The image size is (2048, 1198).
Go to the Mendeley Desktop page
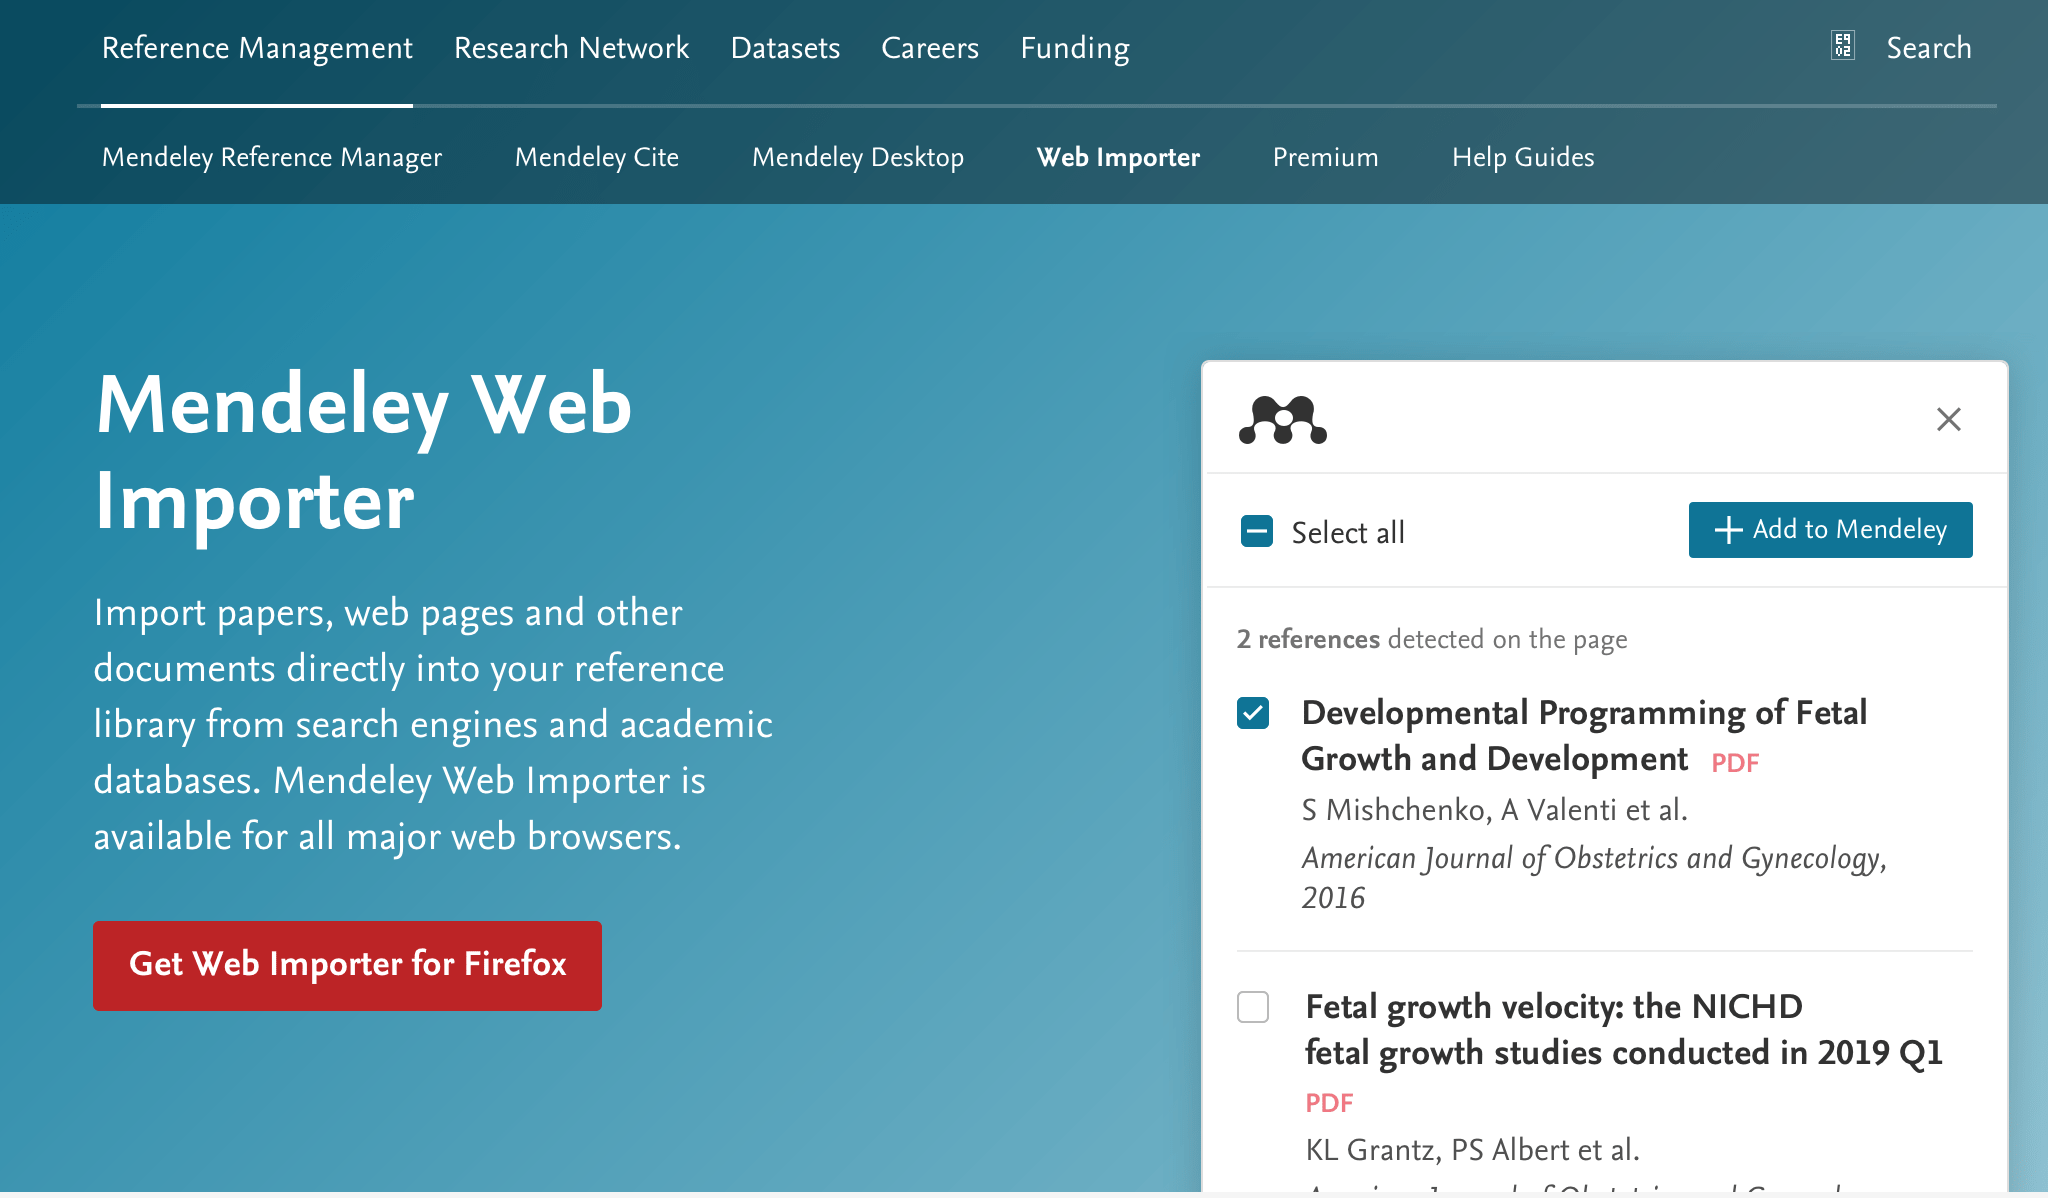pos(857,157)
